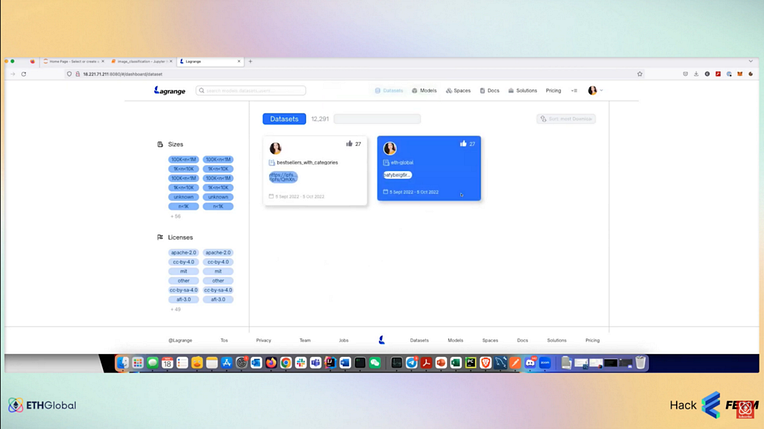Open the Tos footer link
The height and width of the screenshot is (429, 764).
point(224,340)
